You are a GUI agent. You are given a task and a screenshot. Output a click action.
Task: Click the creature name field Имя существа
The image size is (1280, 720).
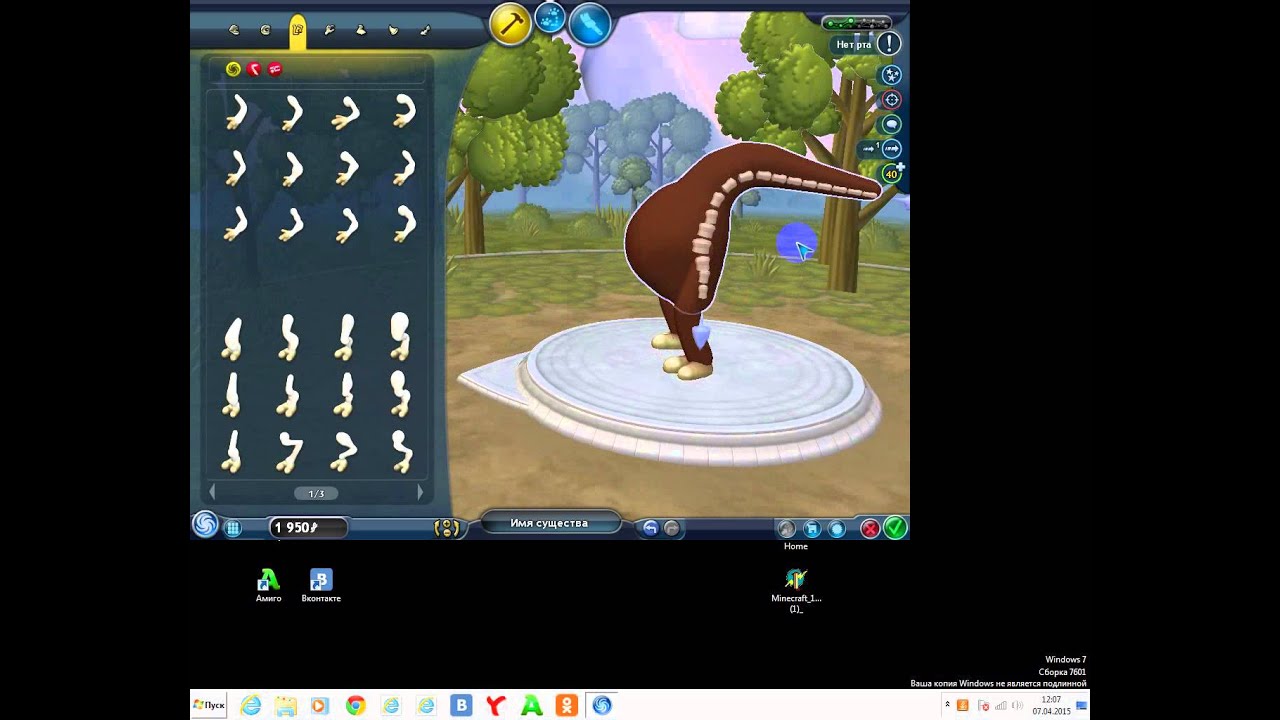click(x=550, y=524)
